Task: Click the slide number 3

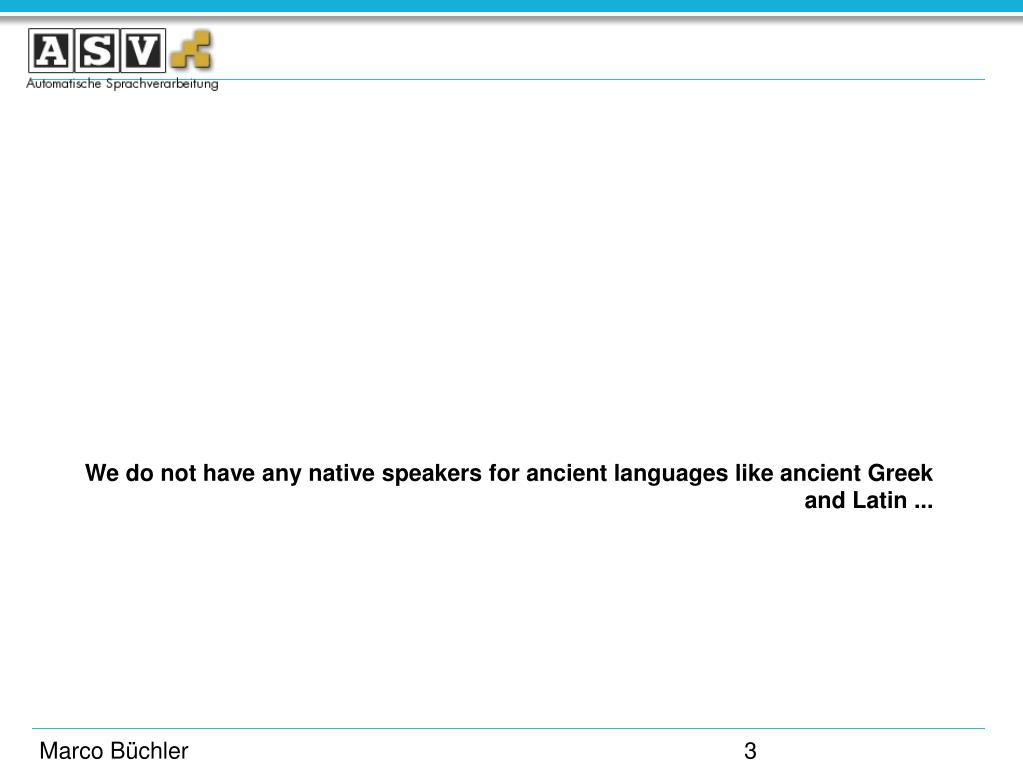Action: pyautogui.click(x=750, y=751)
